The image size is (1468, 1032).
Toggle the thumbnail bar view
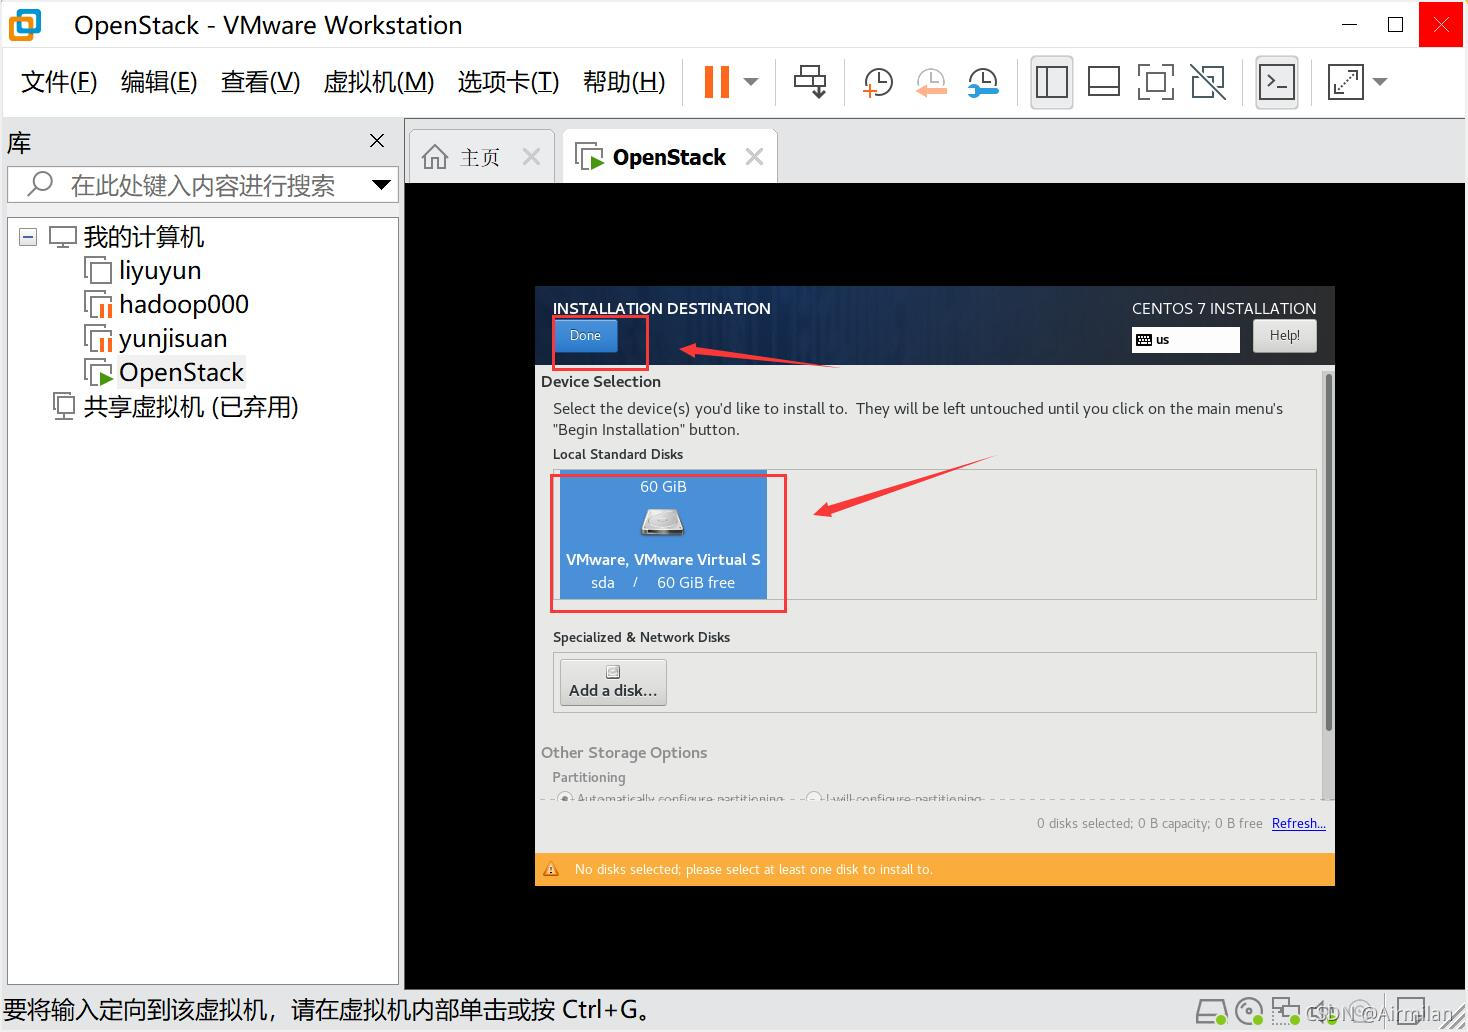coord(1103,82)
